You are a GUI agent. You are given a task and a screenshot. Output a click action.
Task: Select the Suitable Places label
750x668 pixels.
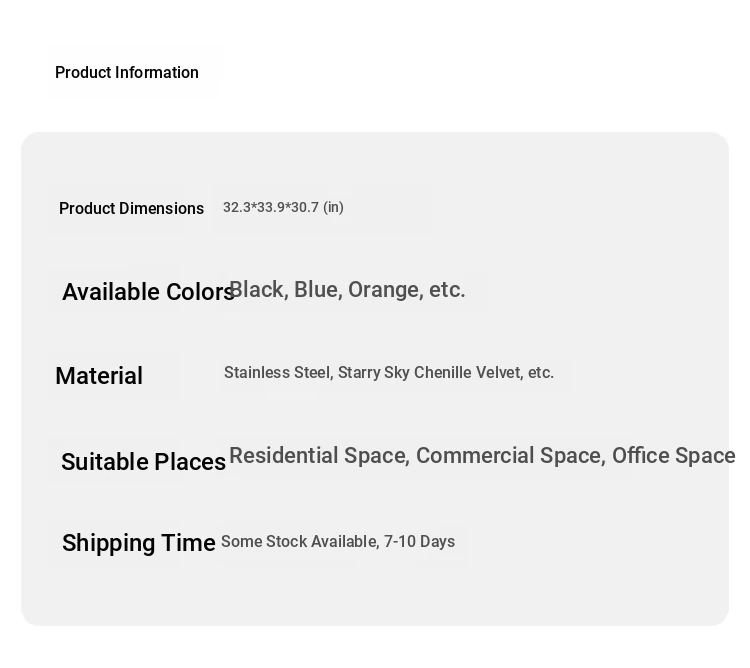[x=143, y=462]
